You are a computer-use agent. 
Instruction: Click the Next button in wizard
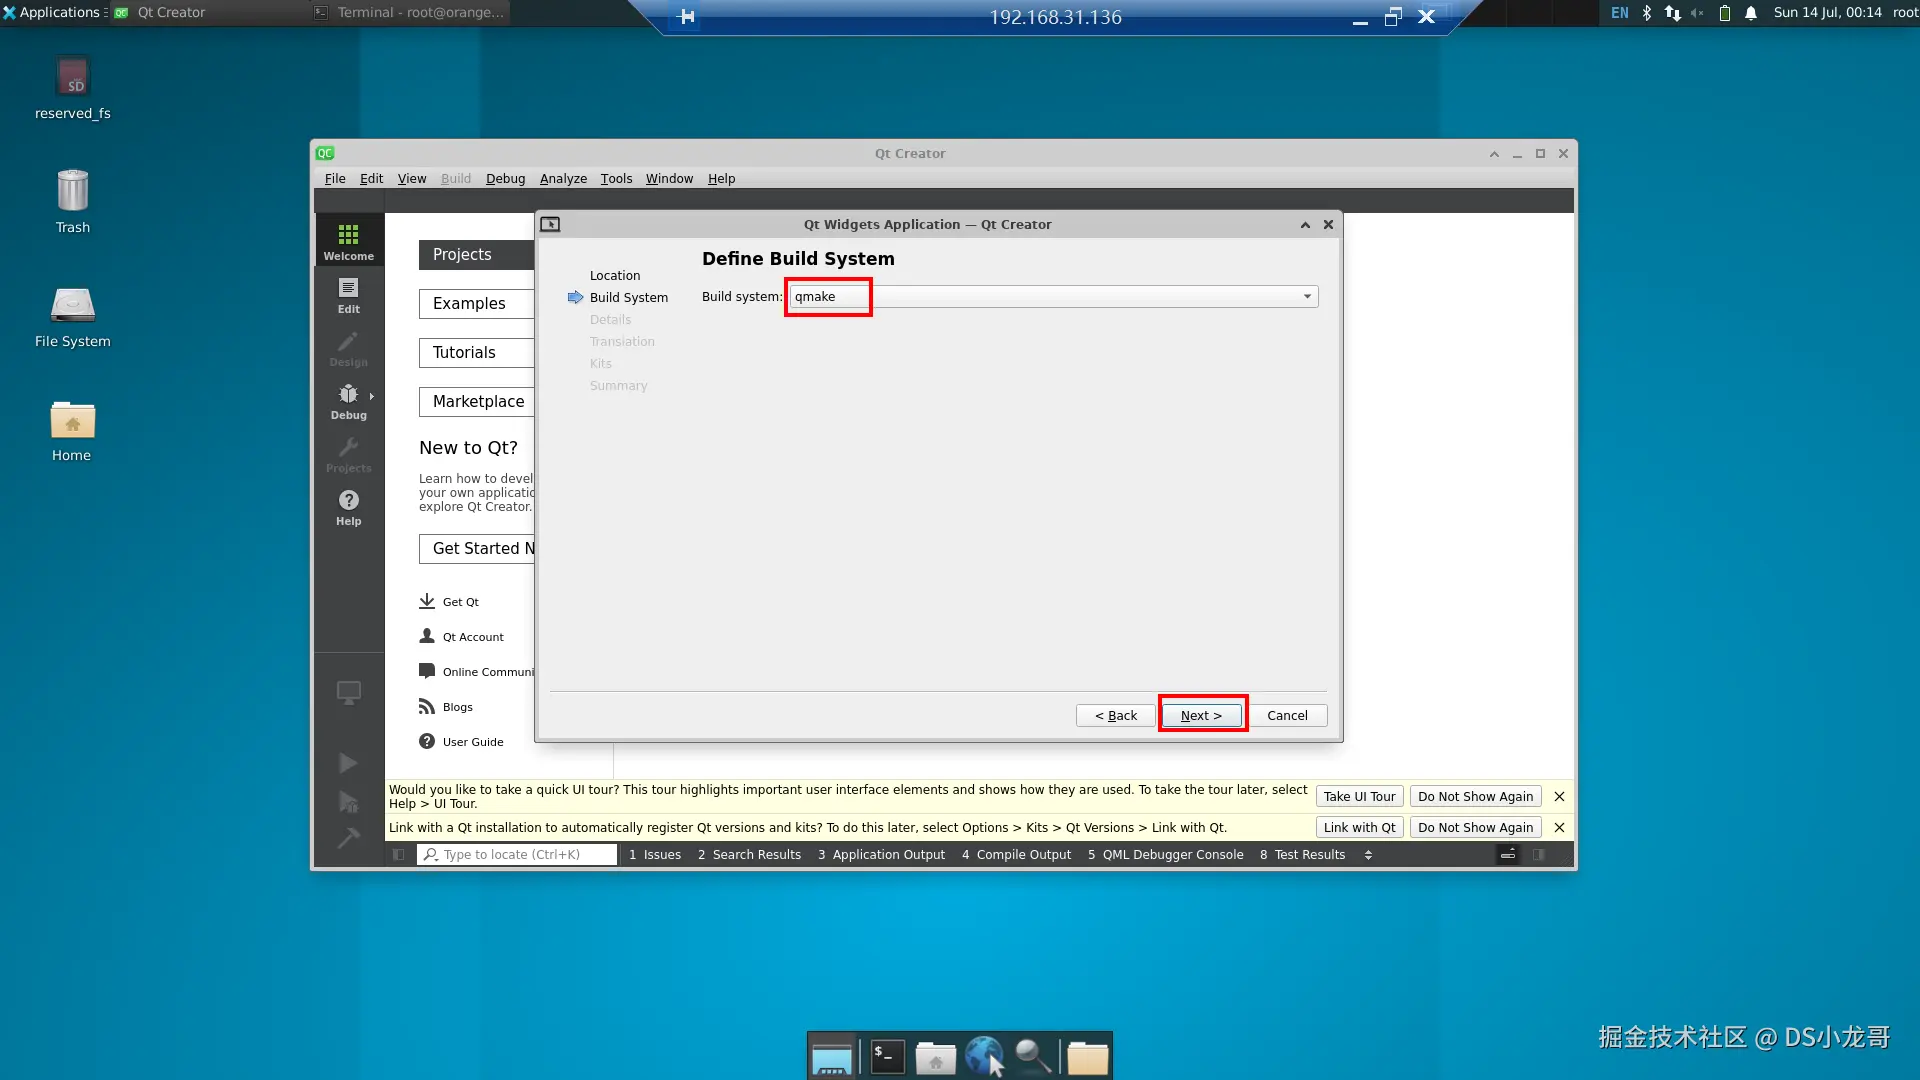(x=1201, y=716)
